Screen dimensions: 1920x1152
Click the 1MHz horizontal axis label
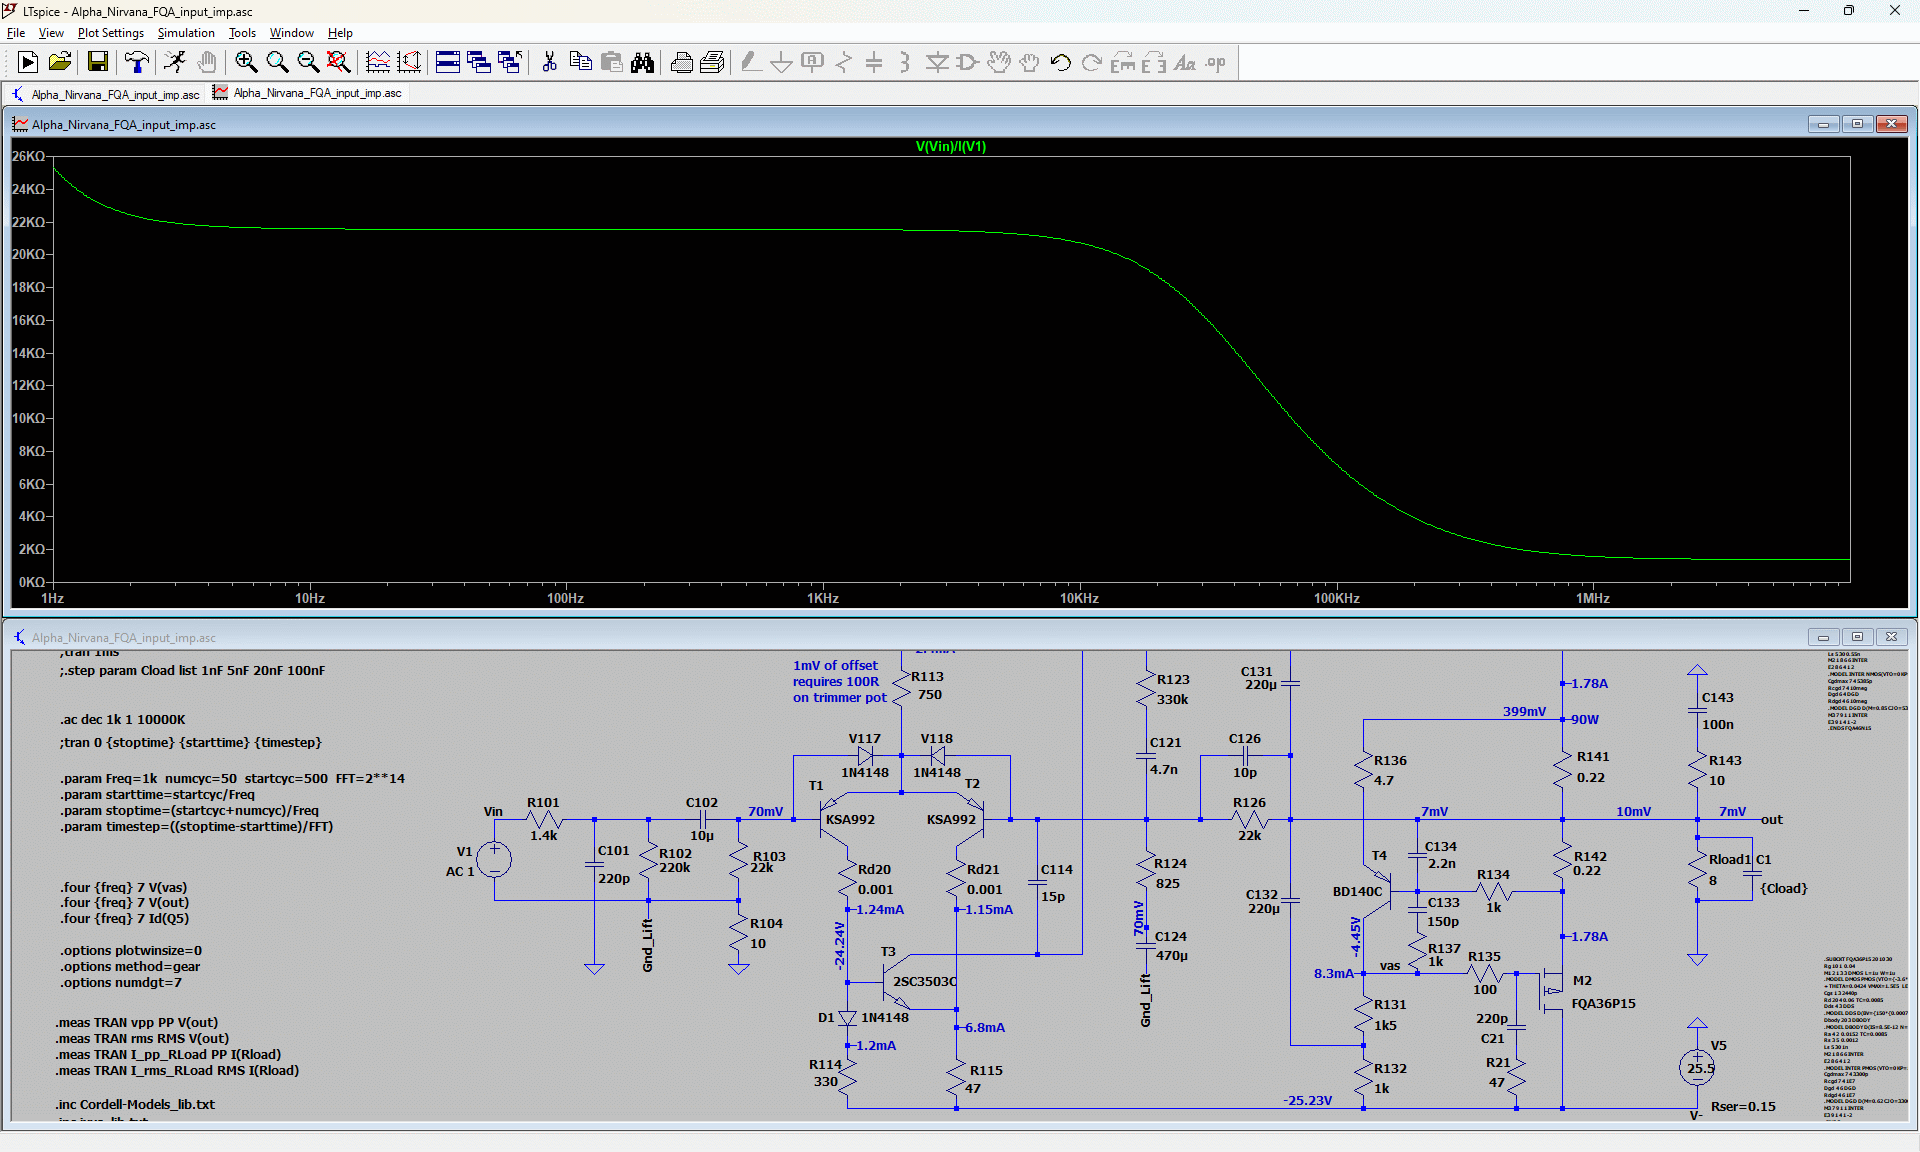pos(1593,598)
